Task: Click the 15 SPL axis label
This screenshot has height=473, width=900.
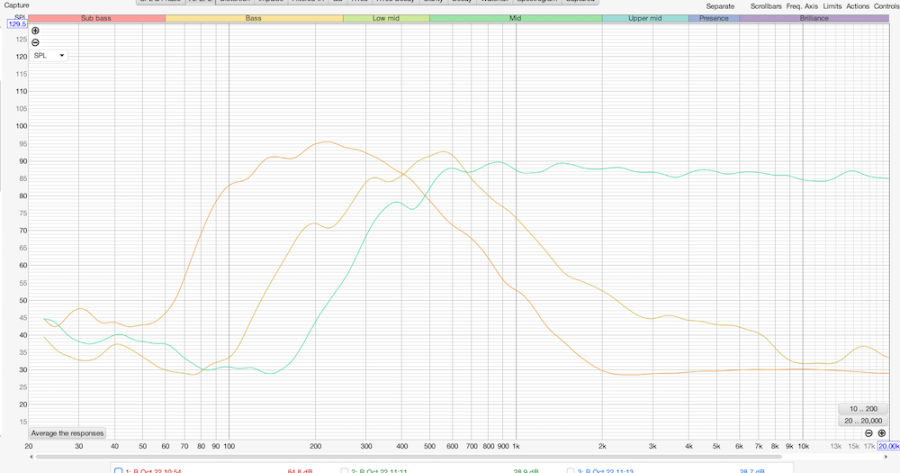Action: coord(22,422)
